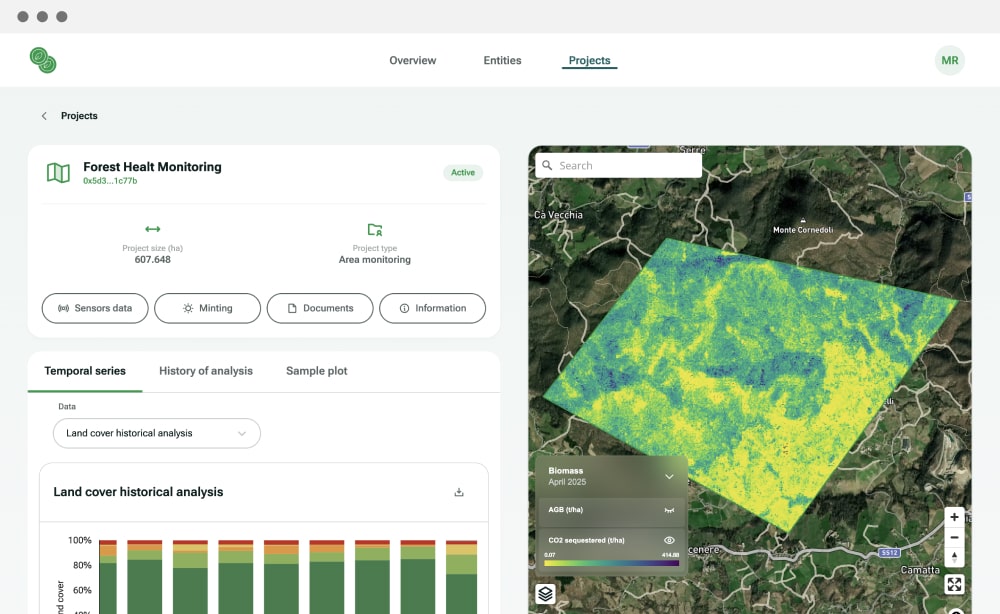Select the project size value 607.648
Viewport: 1000px width, 614px height.
152,260
